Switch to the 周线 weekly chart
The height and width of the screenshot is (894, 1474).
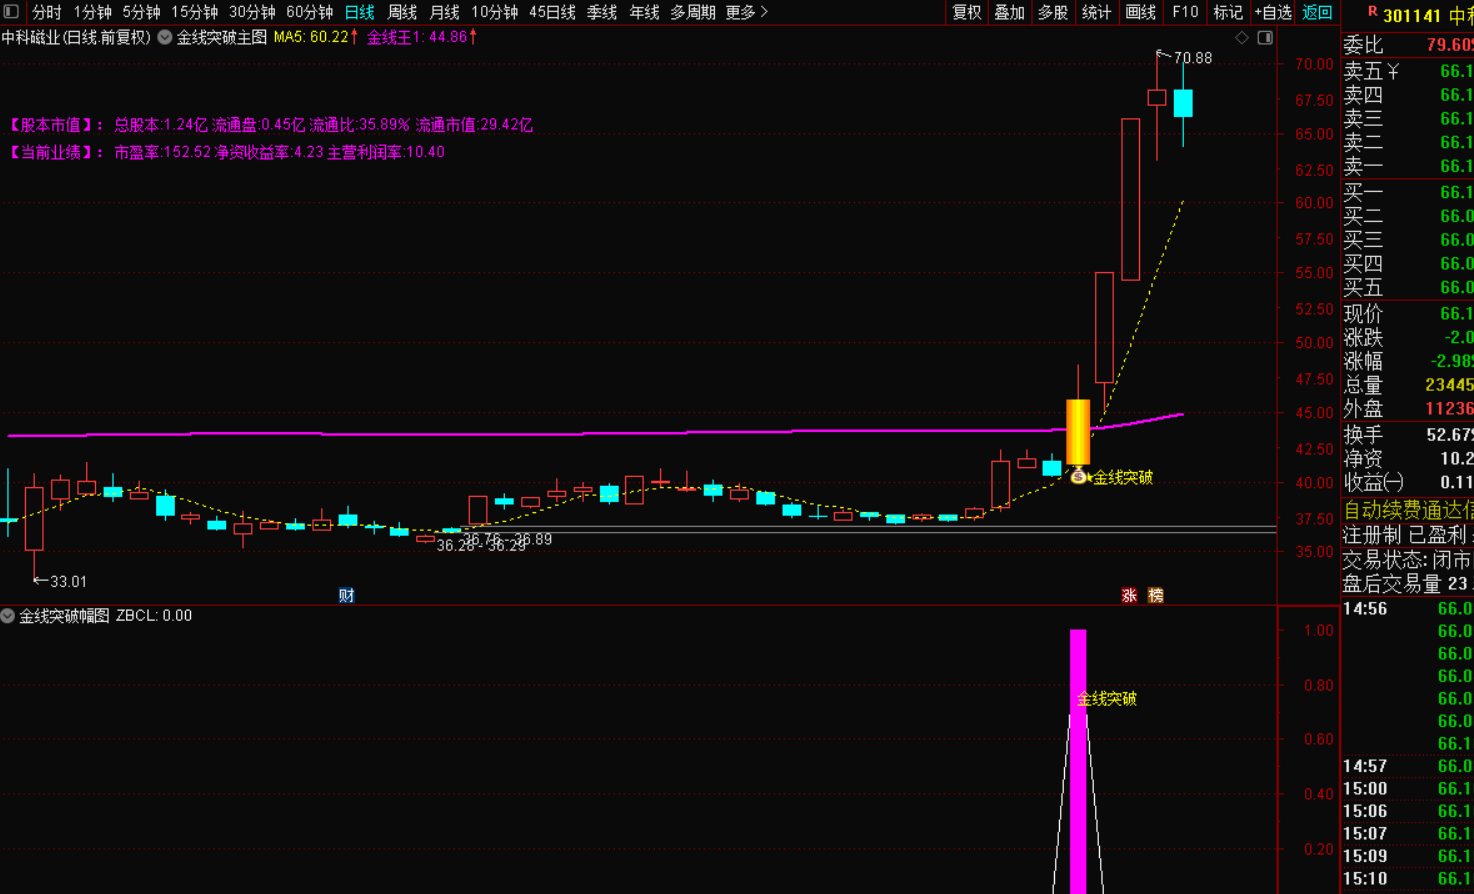pos(402,12)
